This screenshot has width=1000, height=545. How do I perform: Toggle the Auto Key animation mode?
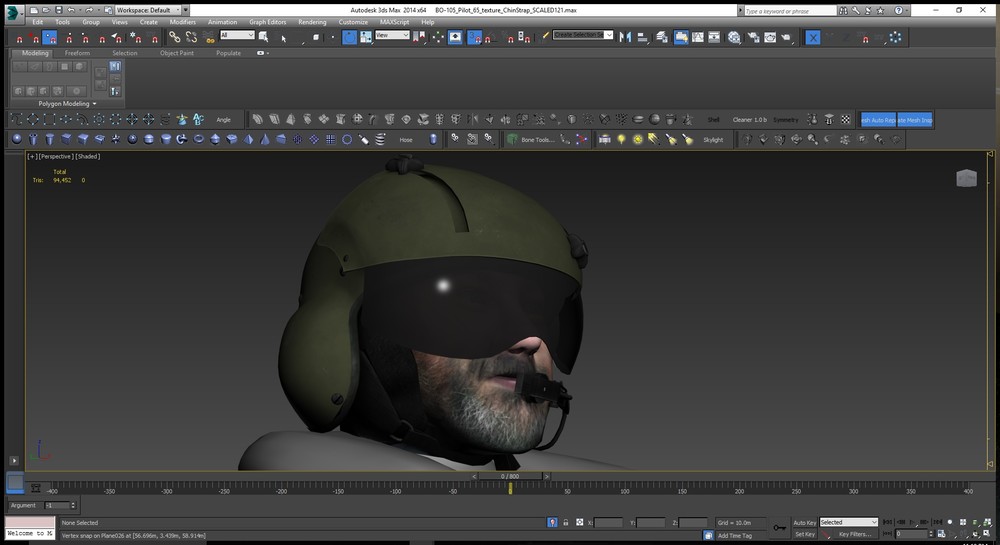(804, 522)
